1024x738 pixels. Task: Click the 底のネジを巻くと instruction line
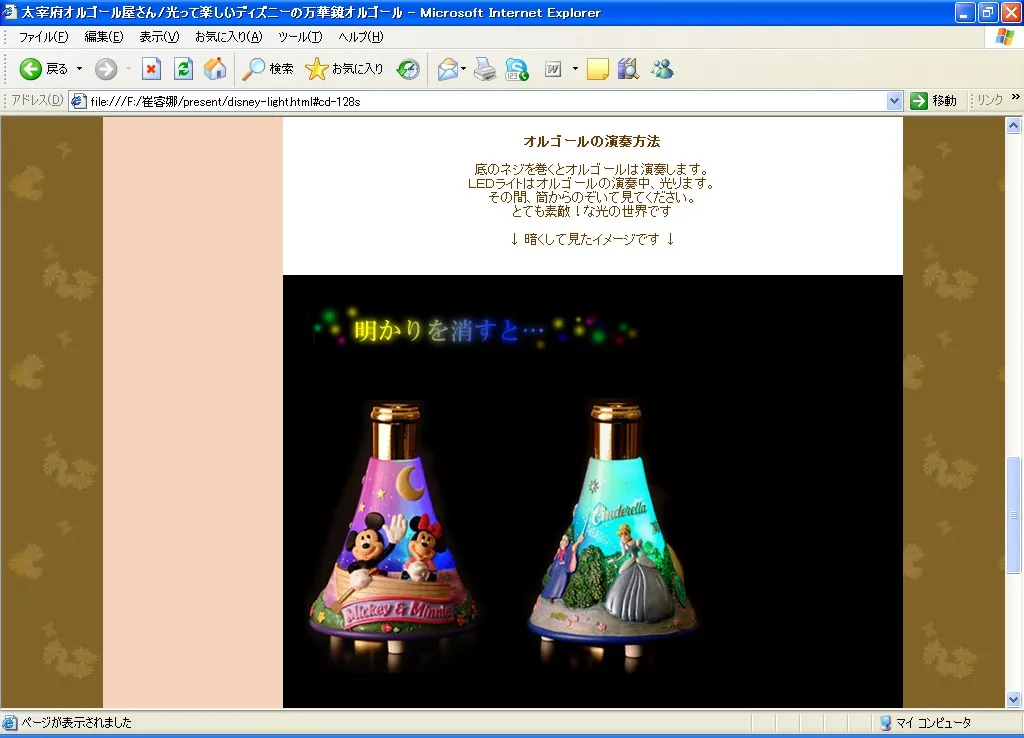[x=592, y=169]
